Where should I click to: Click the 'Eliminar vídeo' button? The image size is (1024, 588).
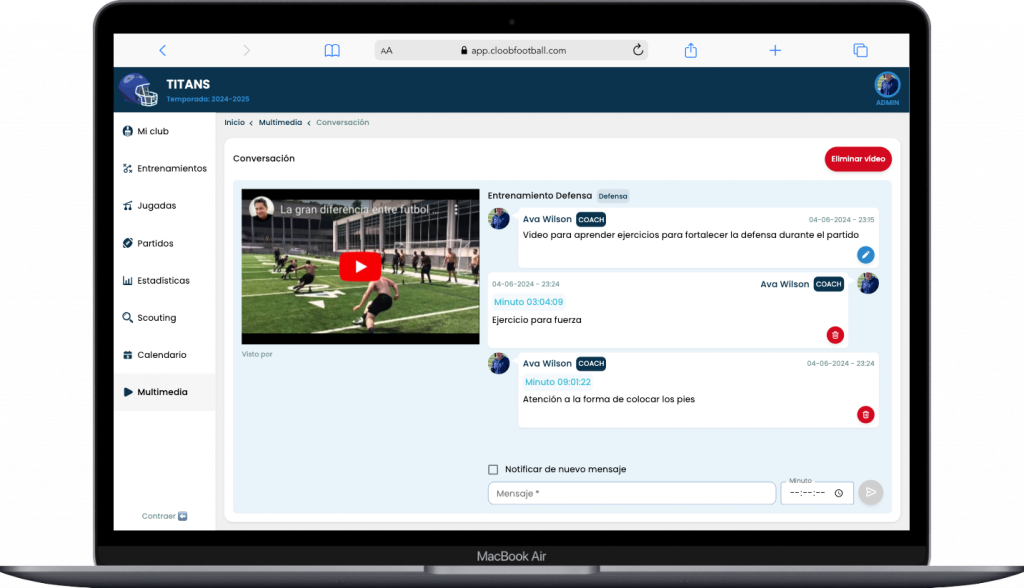(x=857, y=159)
